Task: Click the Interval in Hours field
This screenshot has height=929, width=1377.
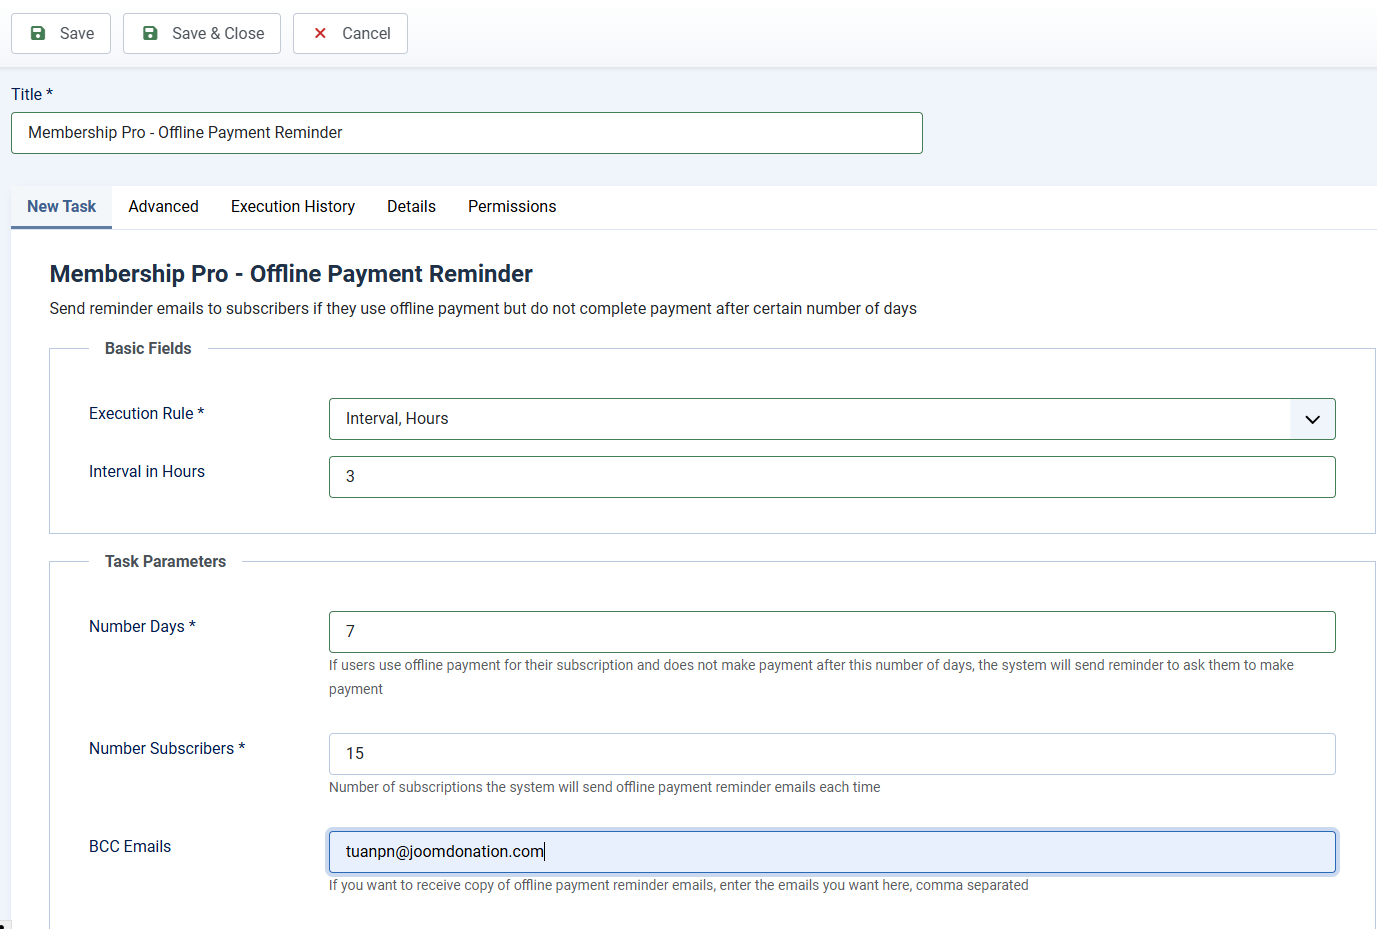Action: (x=832, y=477)
